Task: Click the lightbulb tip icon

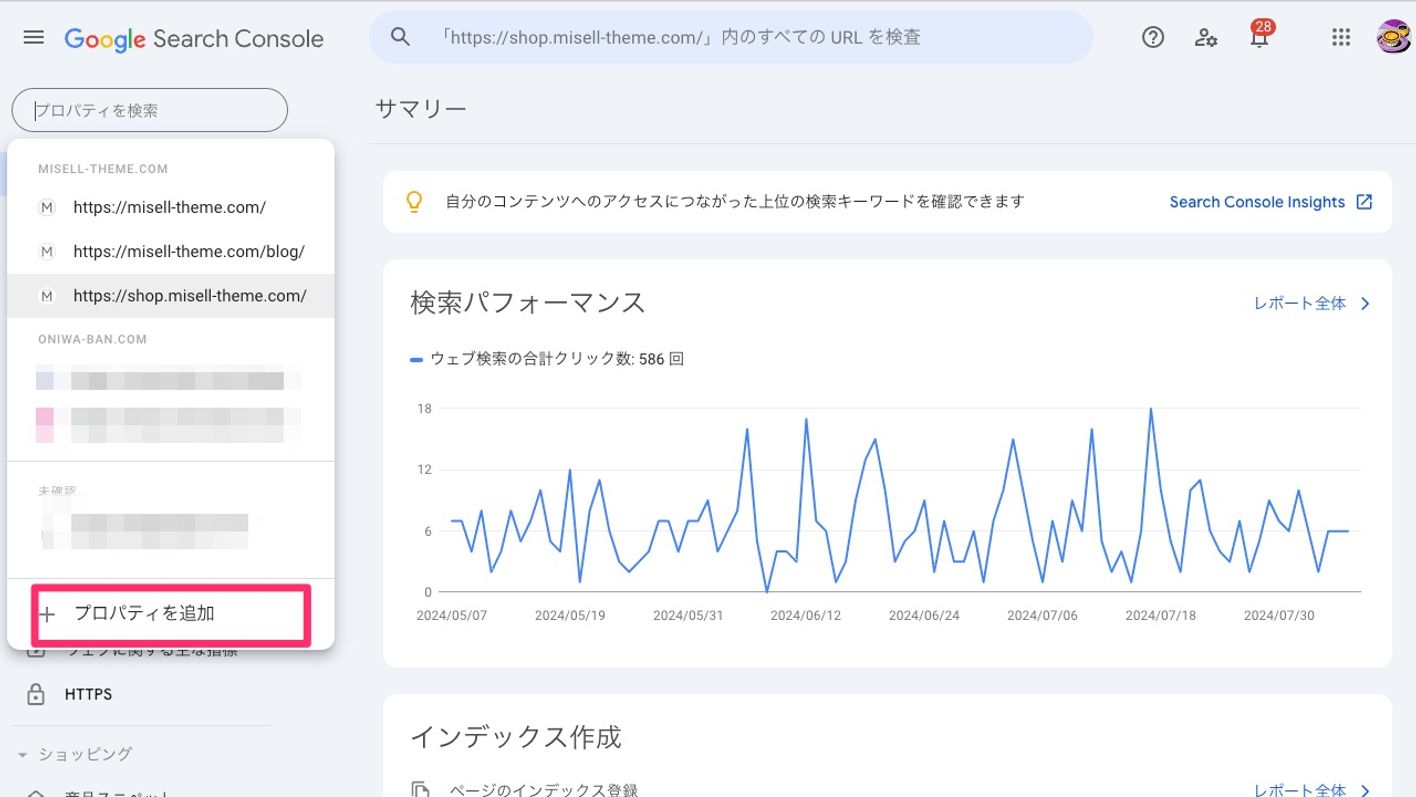Action: (414, 202)
